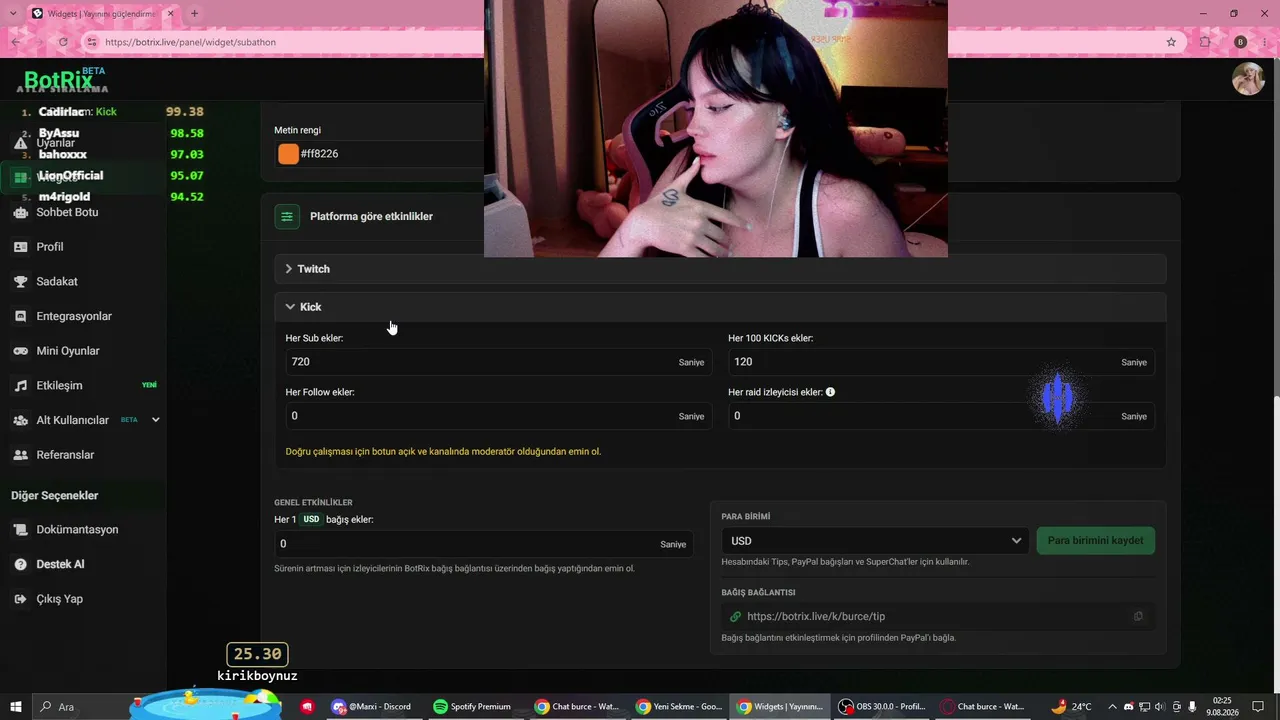Click the Bağış Bağlantısı label
The width and height of the screenshot is (1280, 720).
[x=758, y=592]
